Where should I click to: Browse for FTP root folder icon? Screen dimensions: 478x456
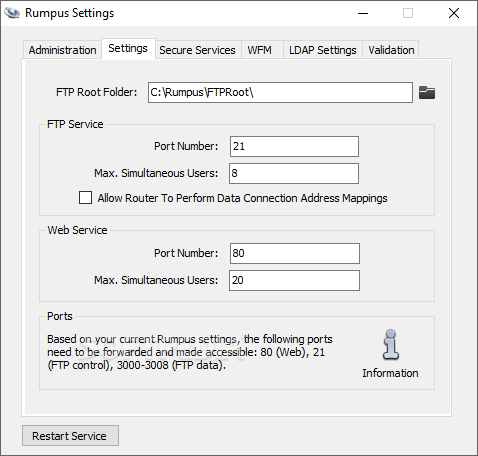point(427,93)
